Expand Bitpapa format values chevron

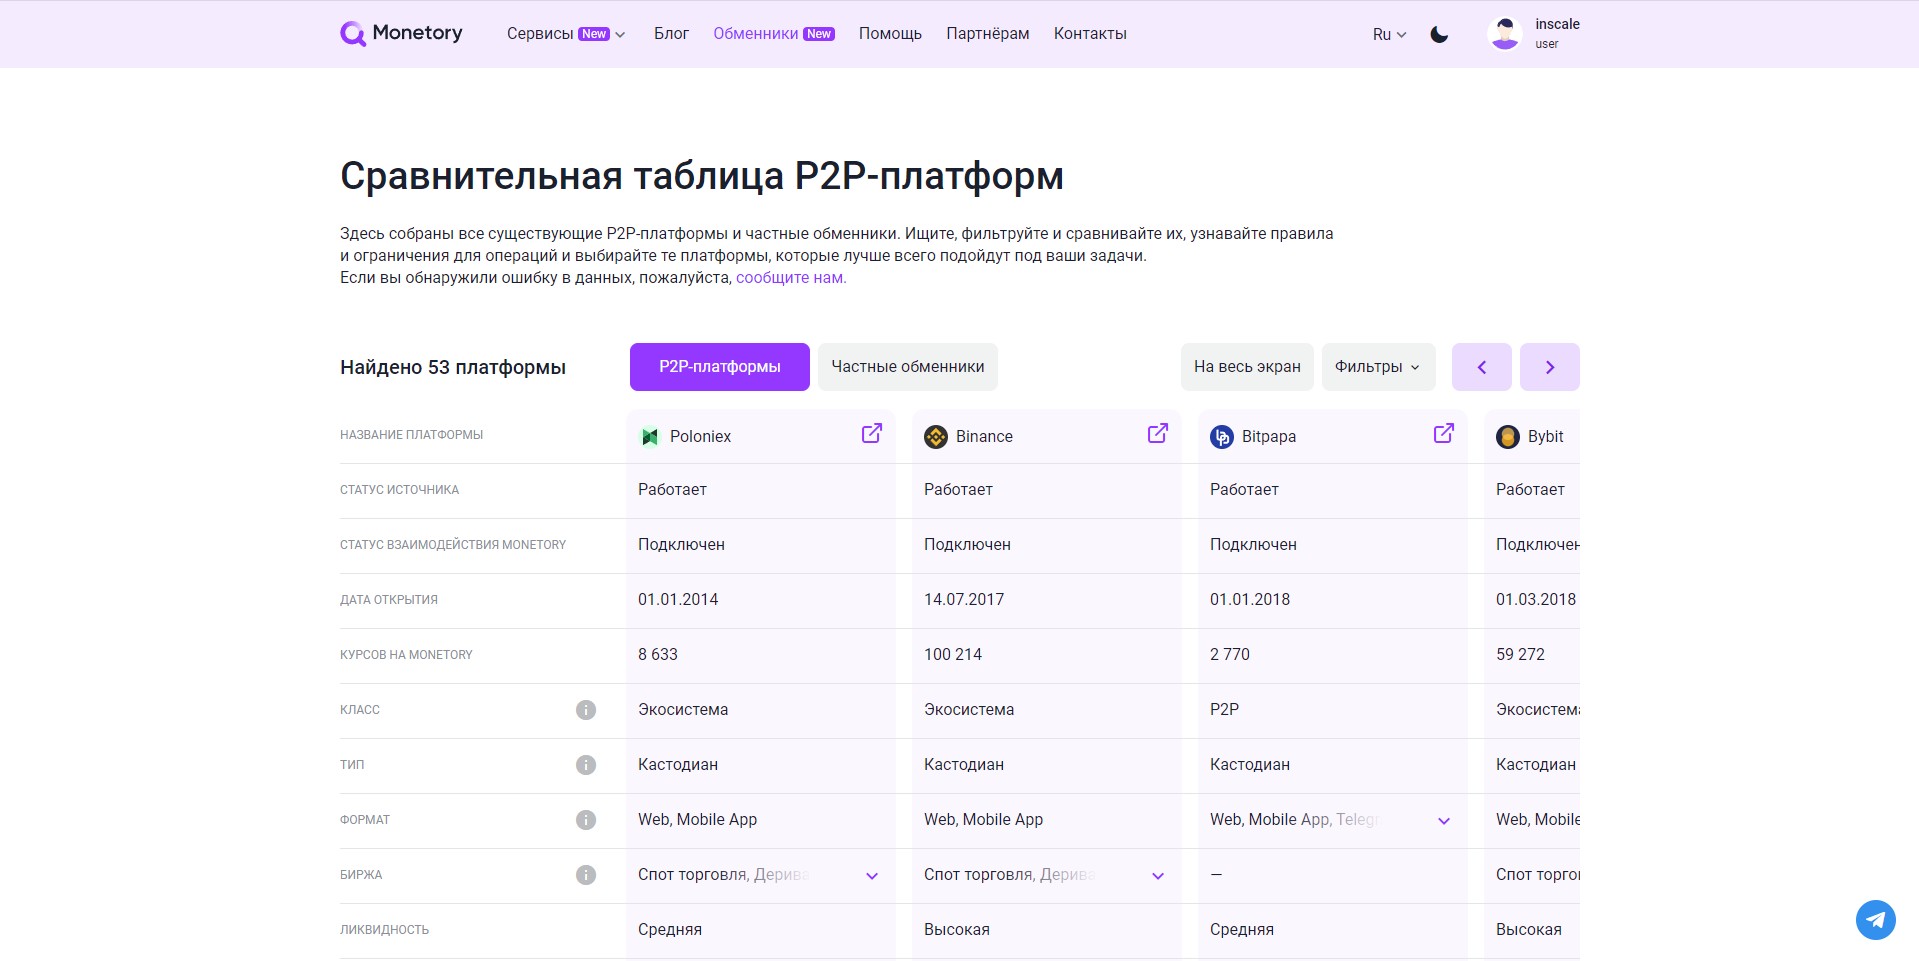tap(1444, 821)
